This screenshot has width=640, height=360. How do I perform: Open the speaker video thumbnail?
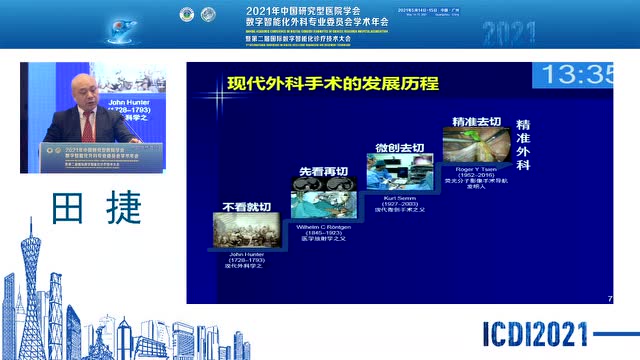pyautogui.click(x=93, y=118)
